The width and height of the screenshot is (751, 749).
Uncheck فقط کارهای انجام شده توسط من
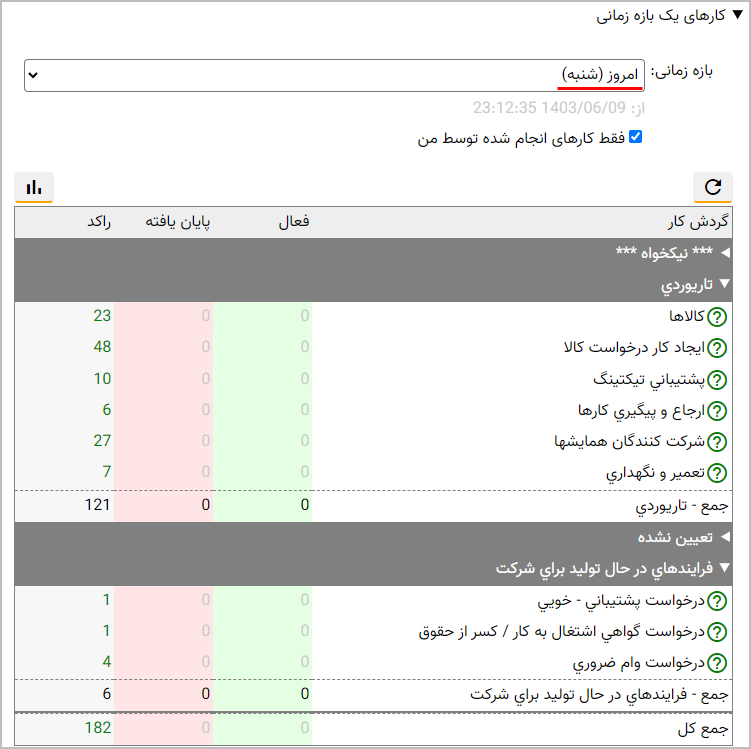point(634,138)
